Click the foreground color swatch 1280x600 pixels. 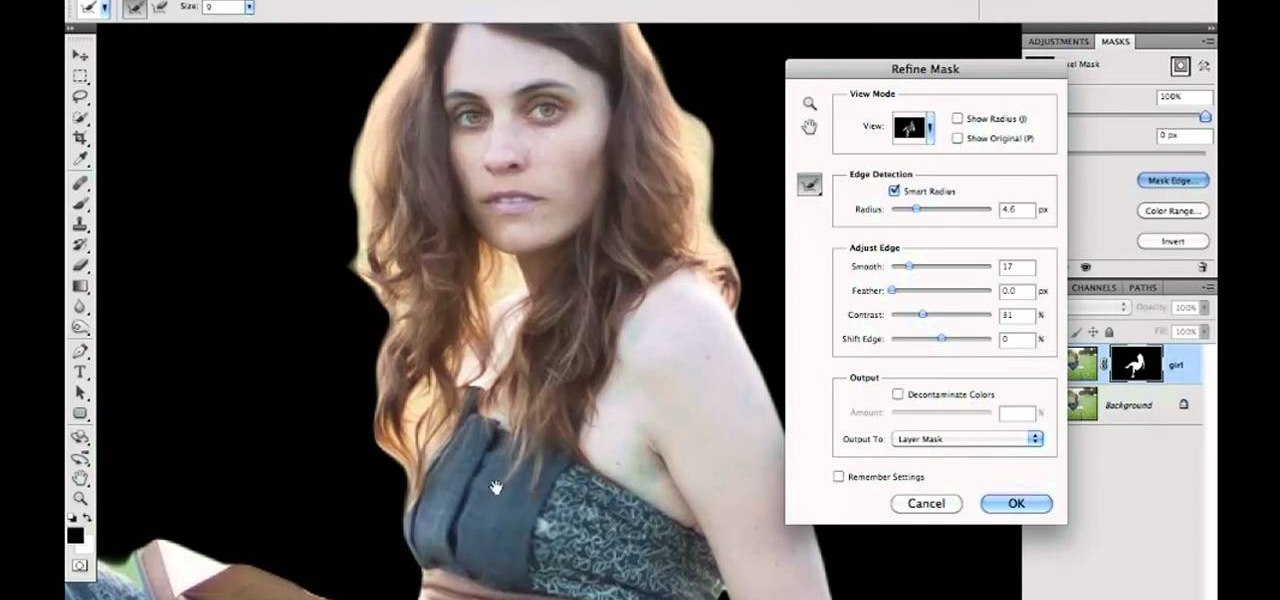tap(76, 535)
